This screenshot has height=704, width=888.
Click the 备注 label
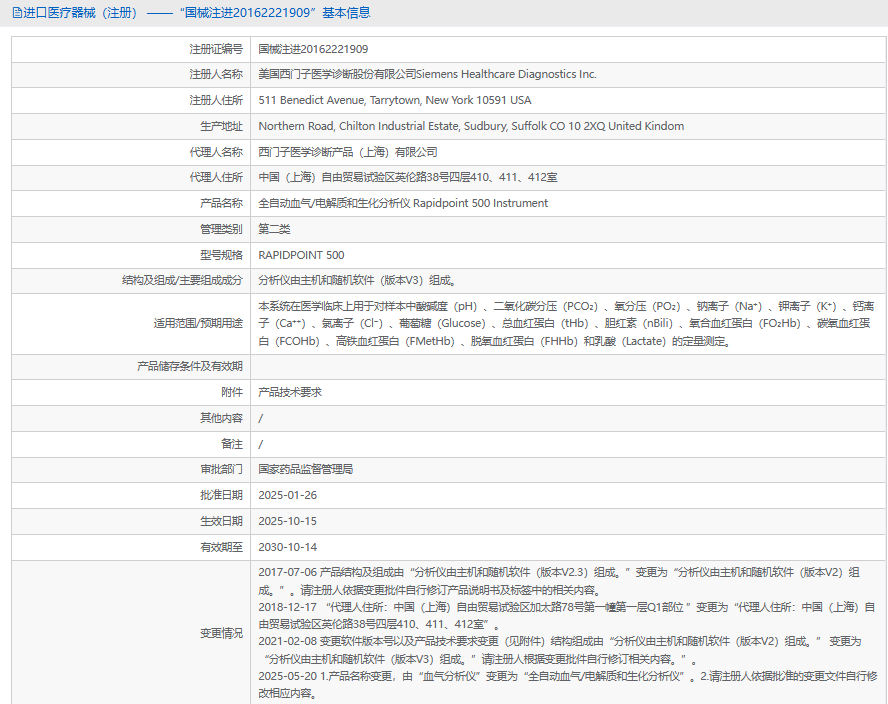(232, 444)
